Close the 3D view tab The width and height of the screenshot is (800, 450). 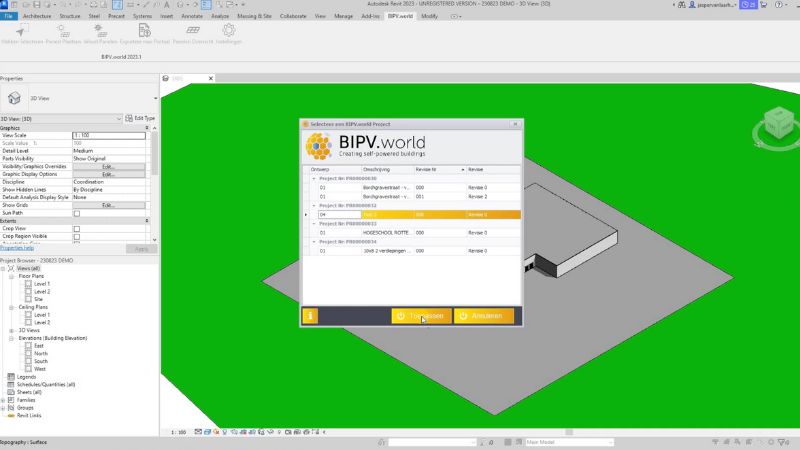[210, 78]
